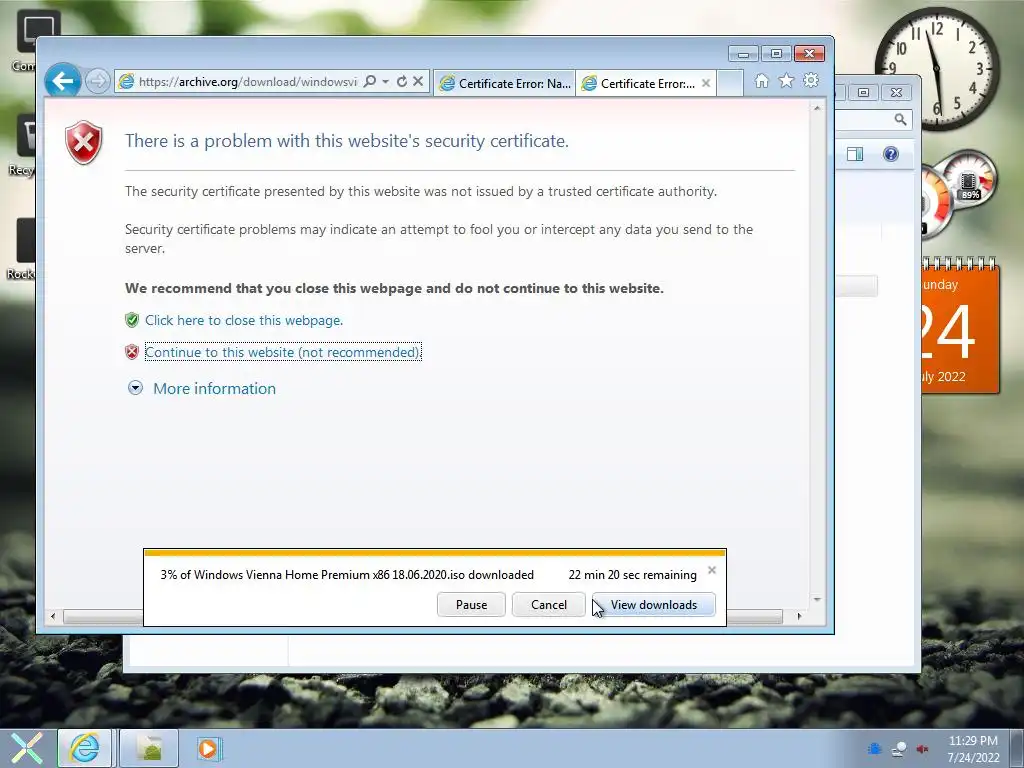
Task: Click the analog clock desktop gadget
Action: pyautogui.click(x=936, y=68)
